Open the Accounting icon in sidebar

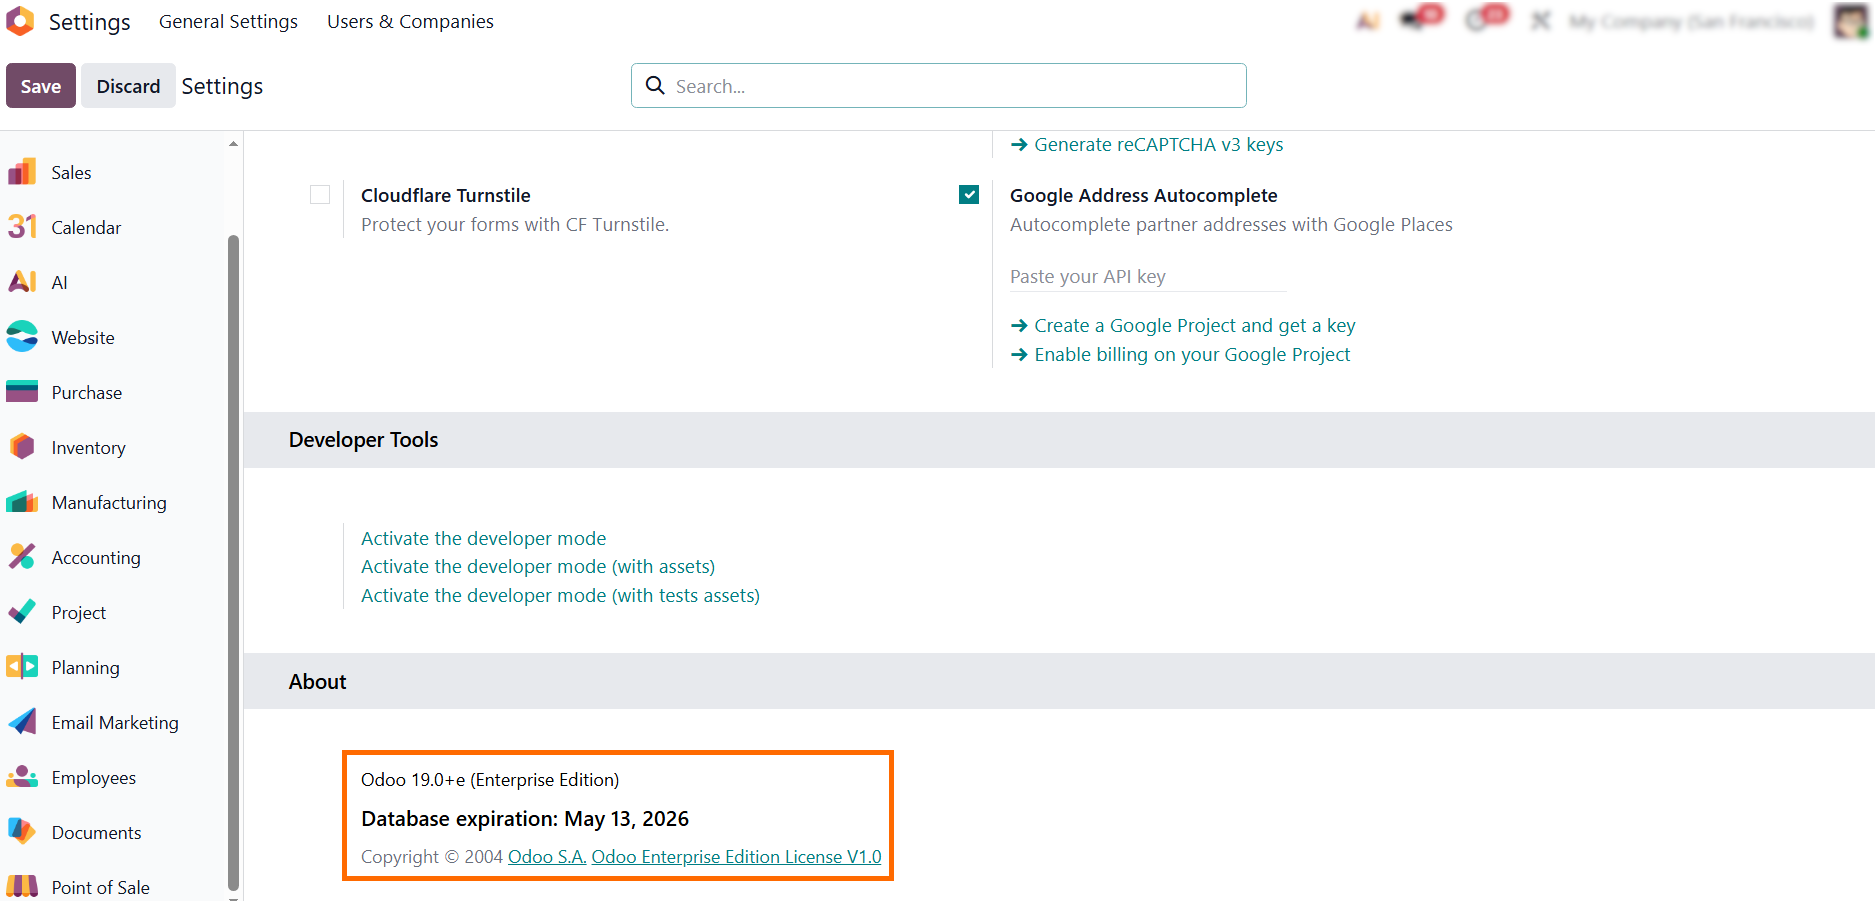(22, 557)
